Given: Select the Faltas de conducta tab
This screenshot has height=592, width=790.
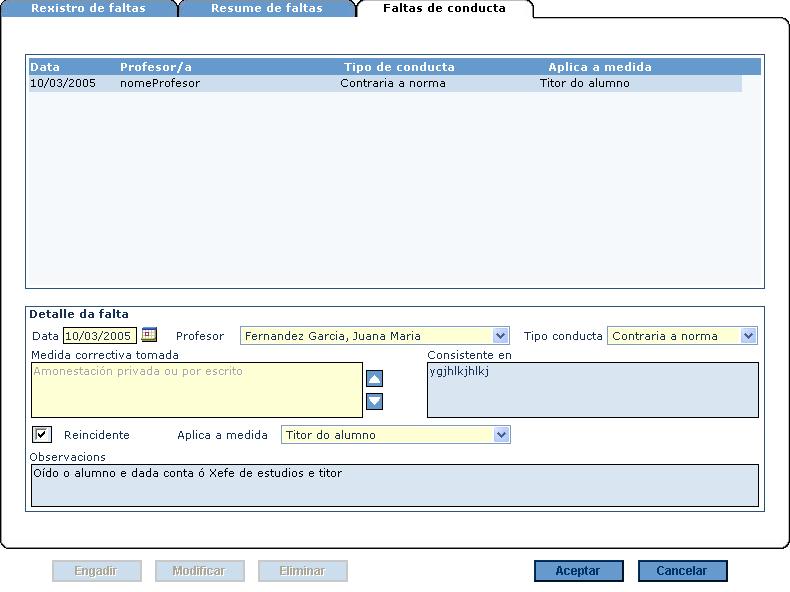Looking at the screenshot, I should click(444, 8).
